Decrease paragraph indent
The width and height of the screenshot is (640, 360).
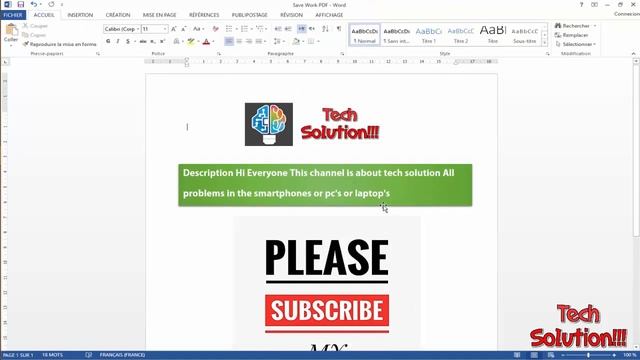(x=278, y=29)
